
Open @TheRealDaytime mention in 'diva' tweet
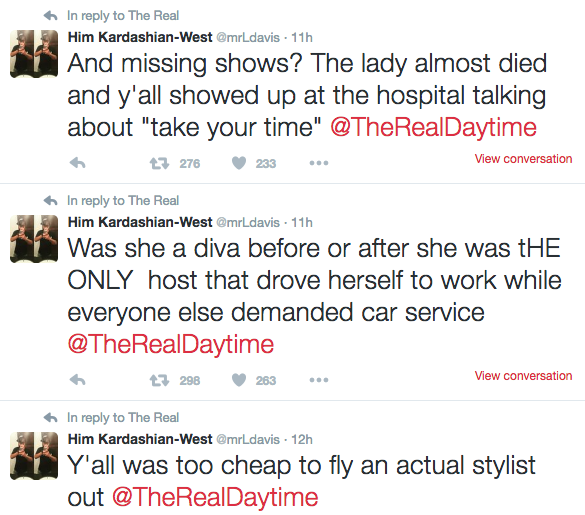pyautogui.click(x=171, y=344)
